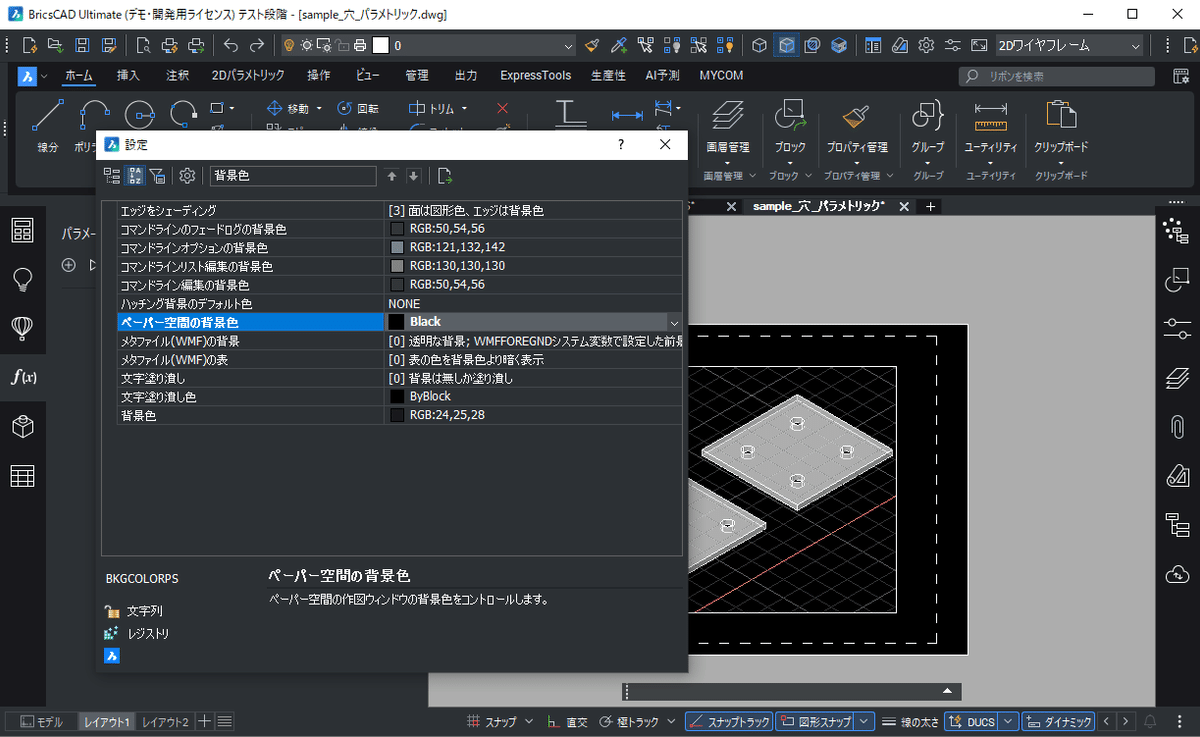Switch to the 挿入 (Insert) ribbon tab

[129, 75]
